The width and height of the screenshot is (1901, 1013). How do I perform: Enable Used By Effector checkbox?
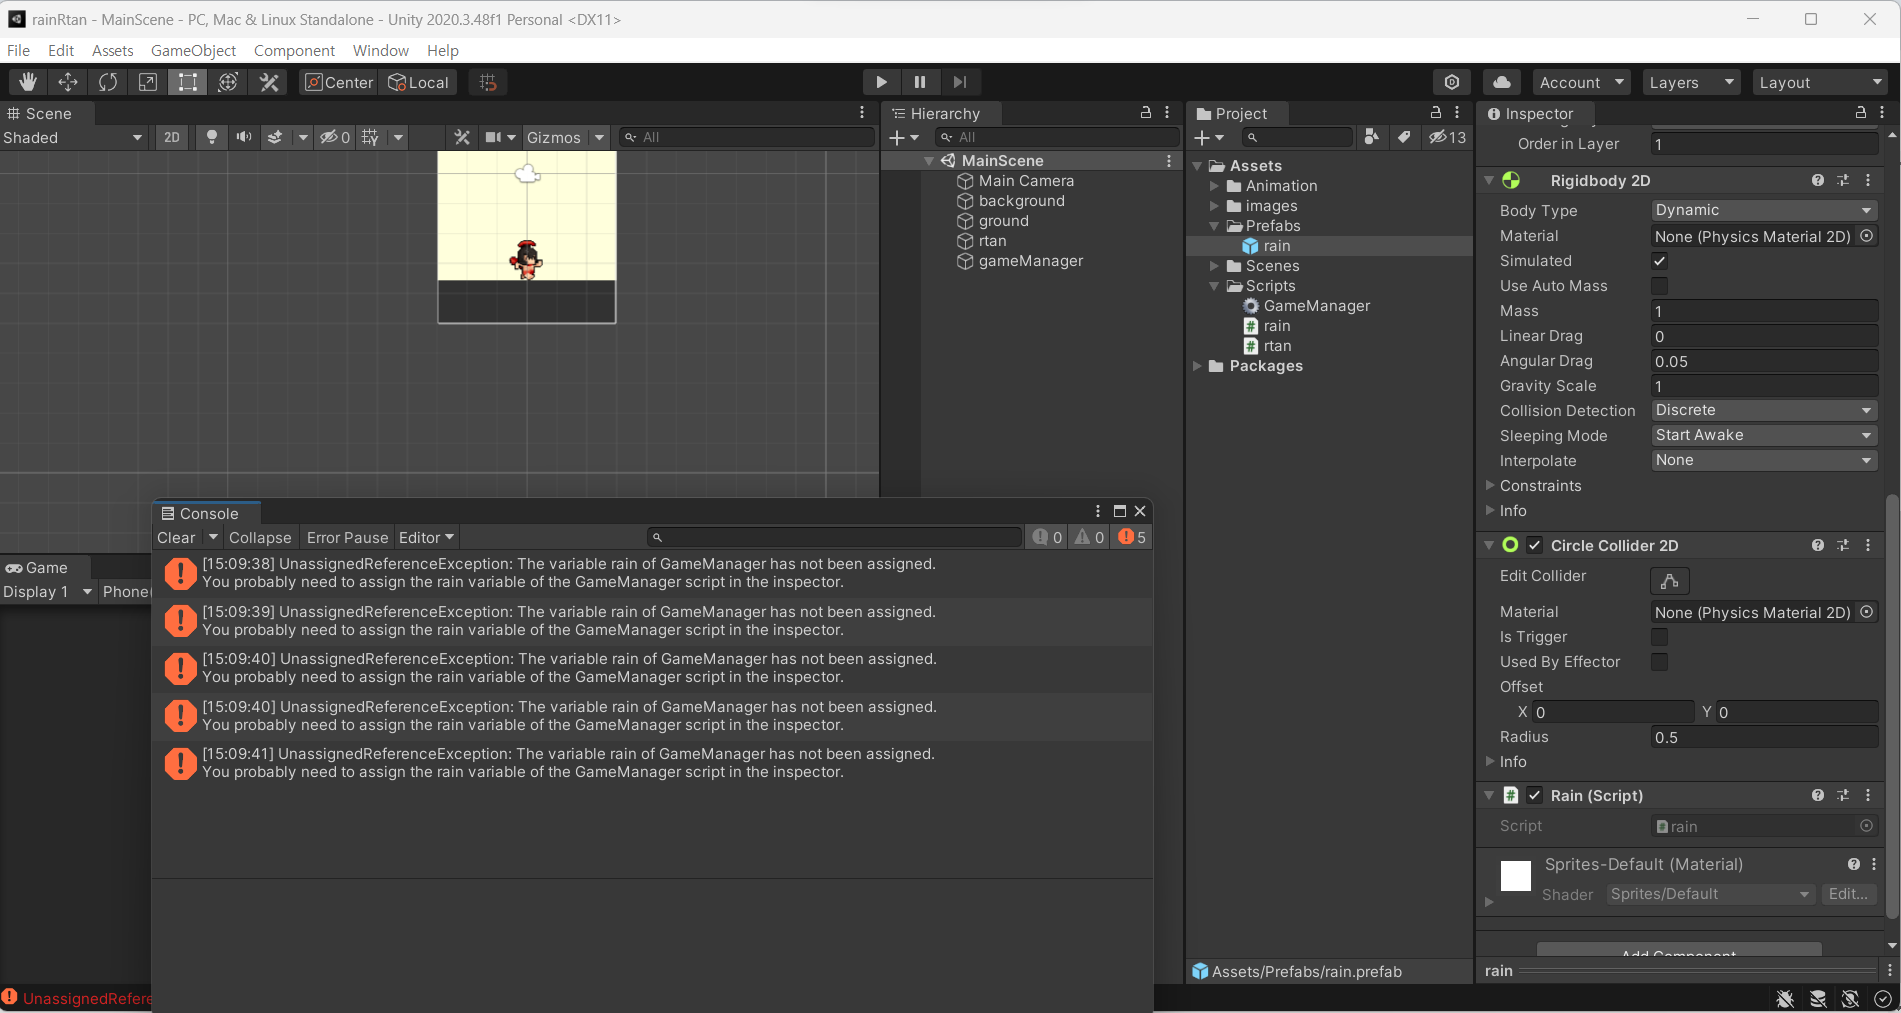click(1659, 662)
